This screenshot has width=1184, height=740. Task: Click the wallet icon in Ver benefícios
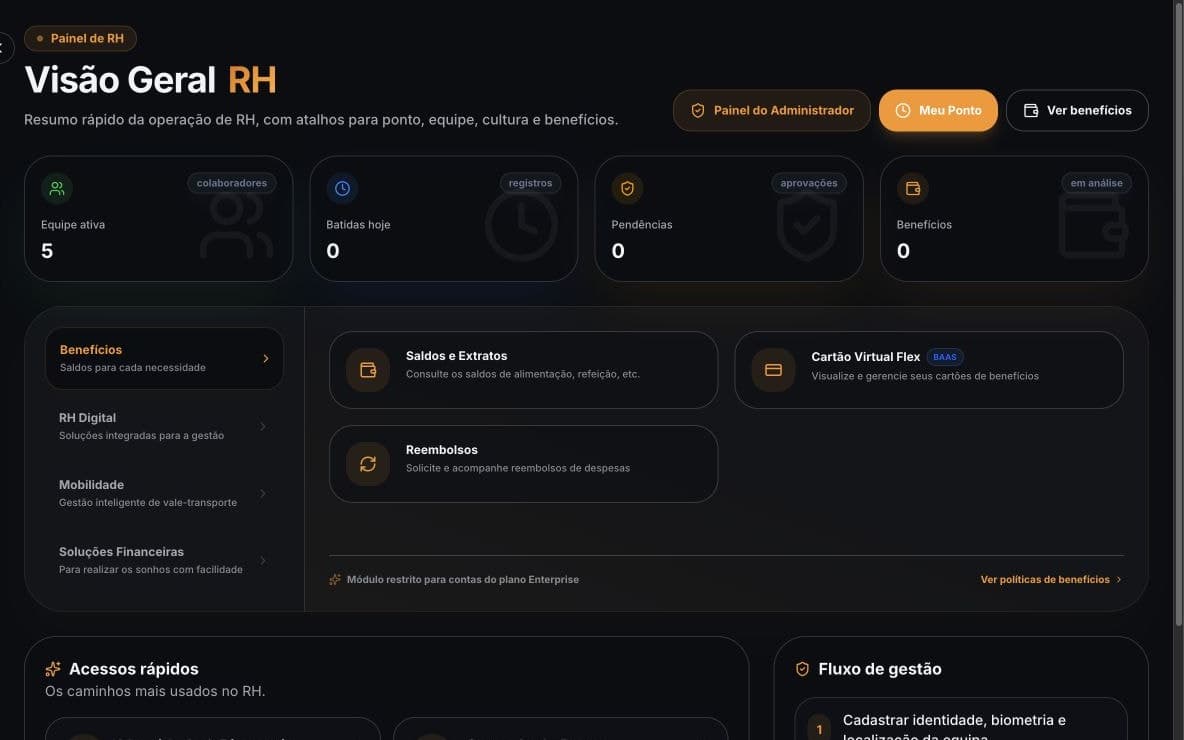(x=1031, y=110)
